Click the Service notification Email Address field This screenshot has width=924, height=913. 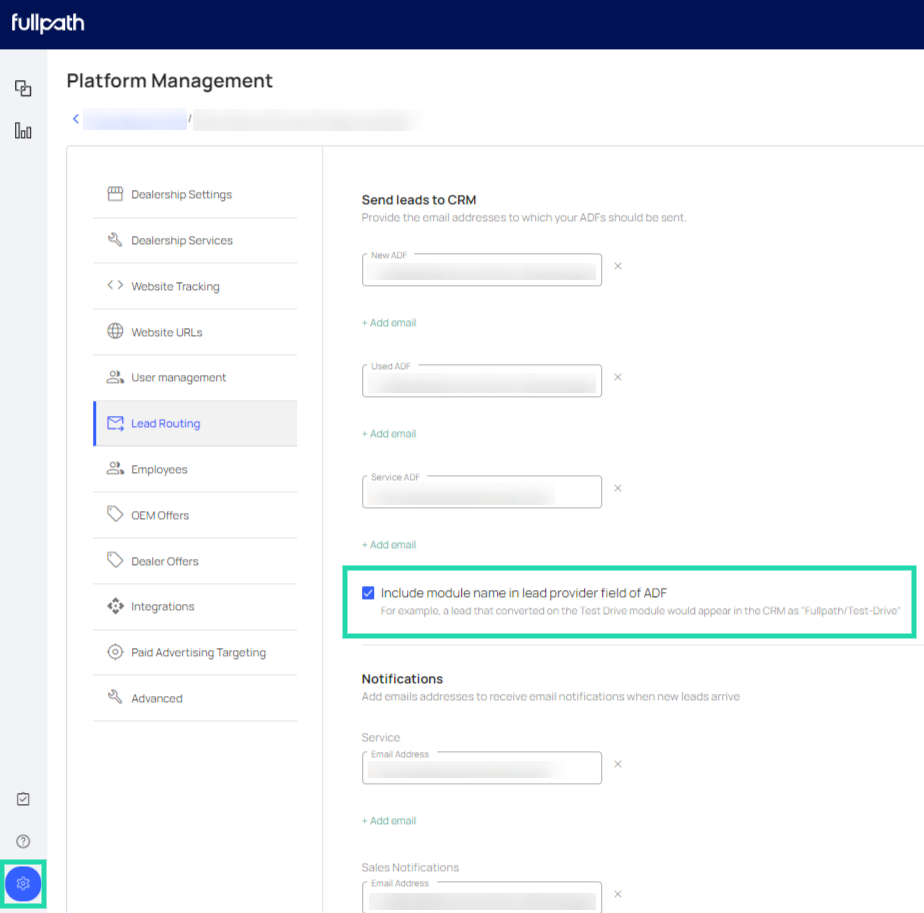481,769
